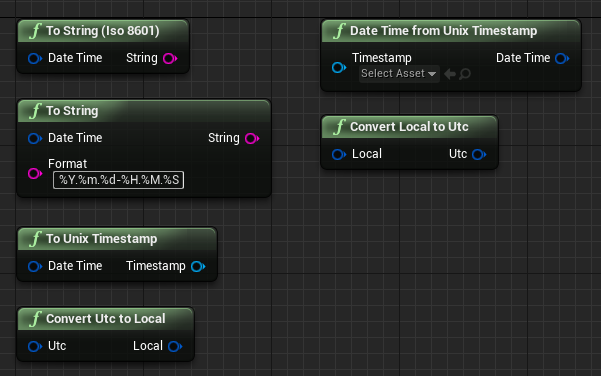Viewport: 601px width, 376px height.
Task: Click the Local output pin on Convert Utc to Local
Action: (x=175, y=346)
